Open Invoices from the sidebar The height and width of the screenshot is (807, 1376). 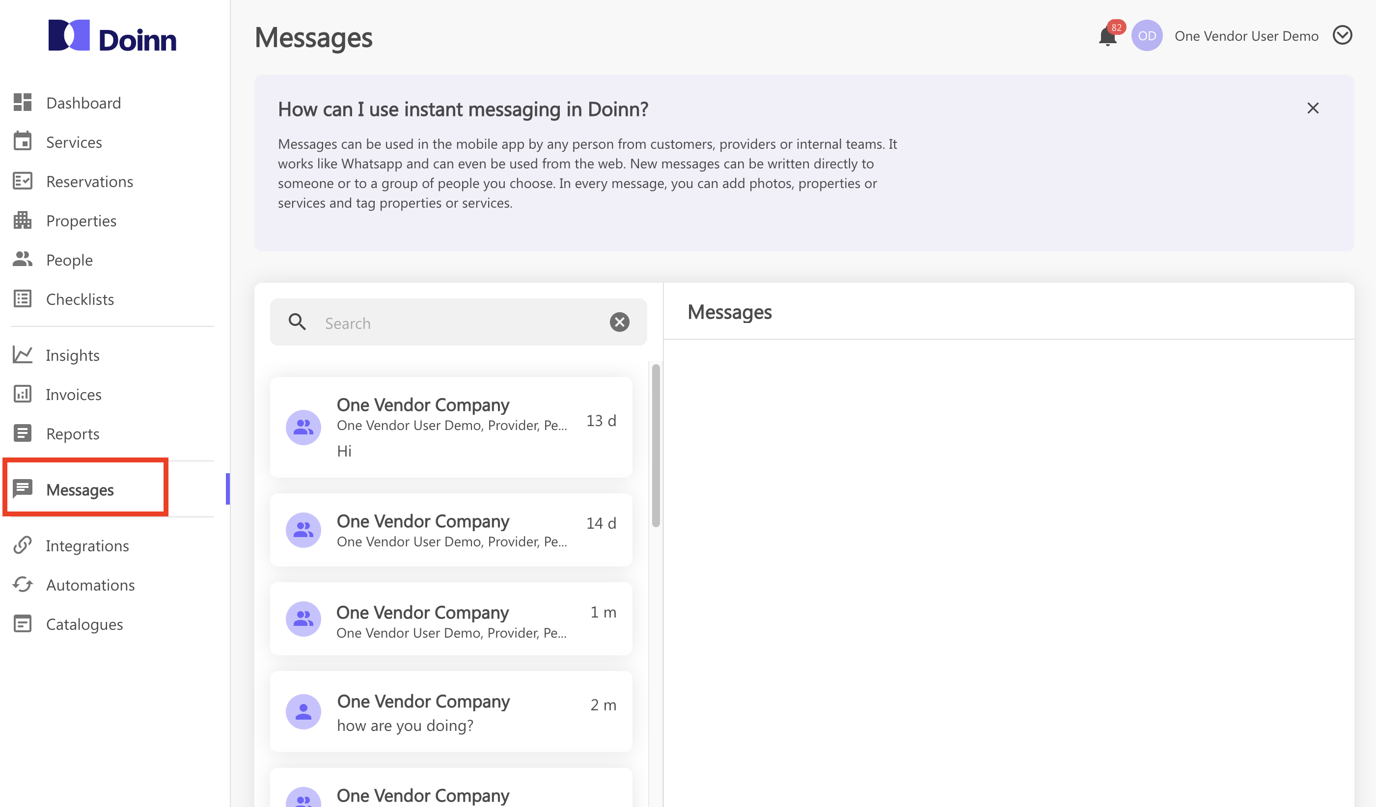tap(73, 394)
